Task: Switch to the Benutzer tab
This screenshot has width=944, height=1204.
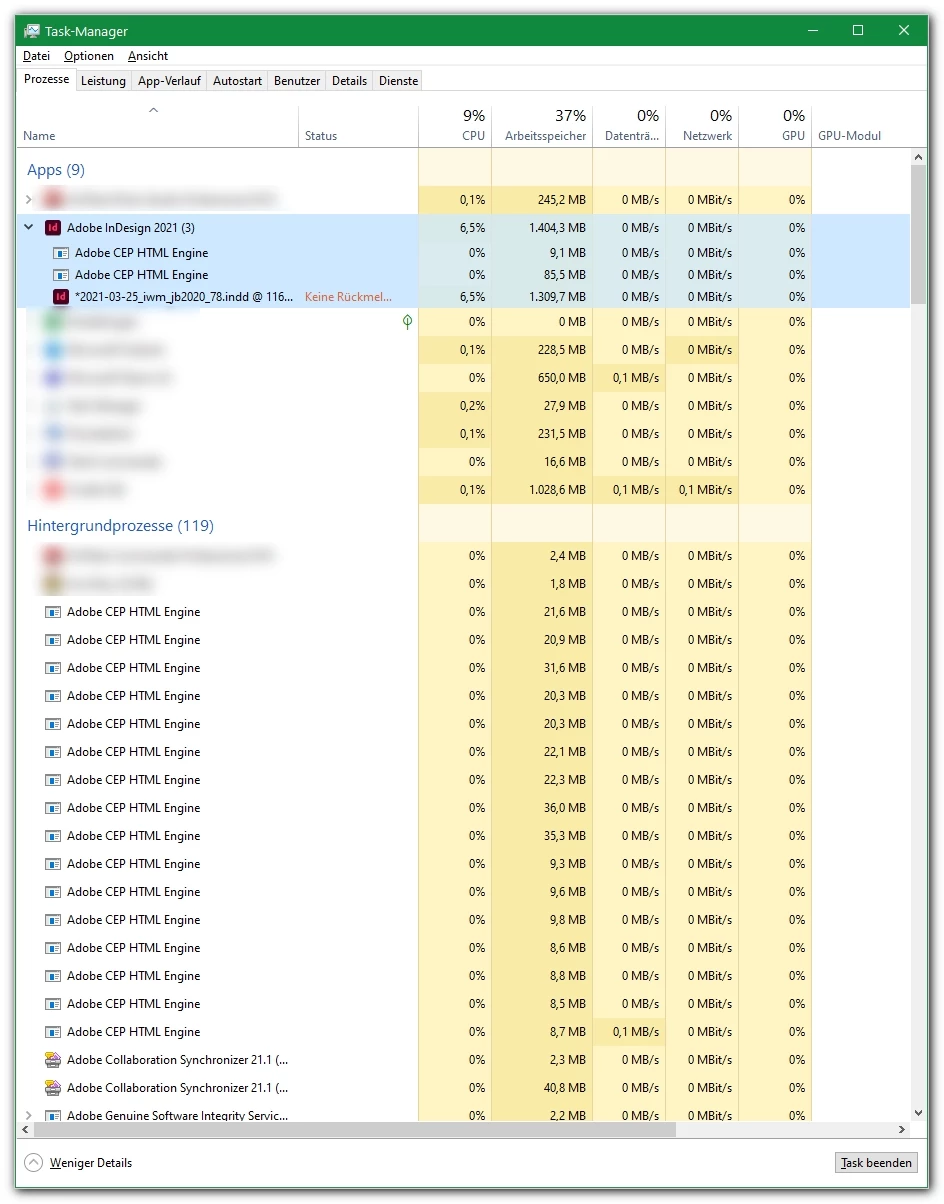Action: click(x=297, y=81)
